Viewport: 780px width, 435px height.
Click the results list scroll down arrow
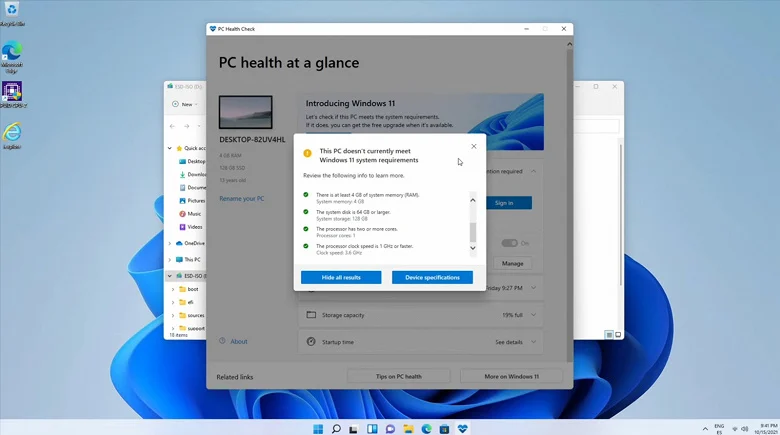click(x=473, y=248)
